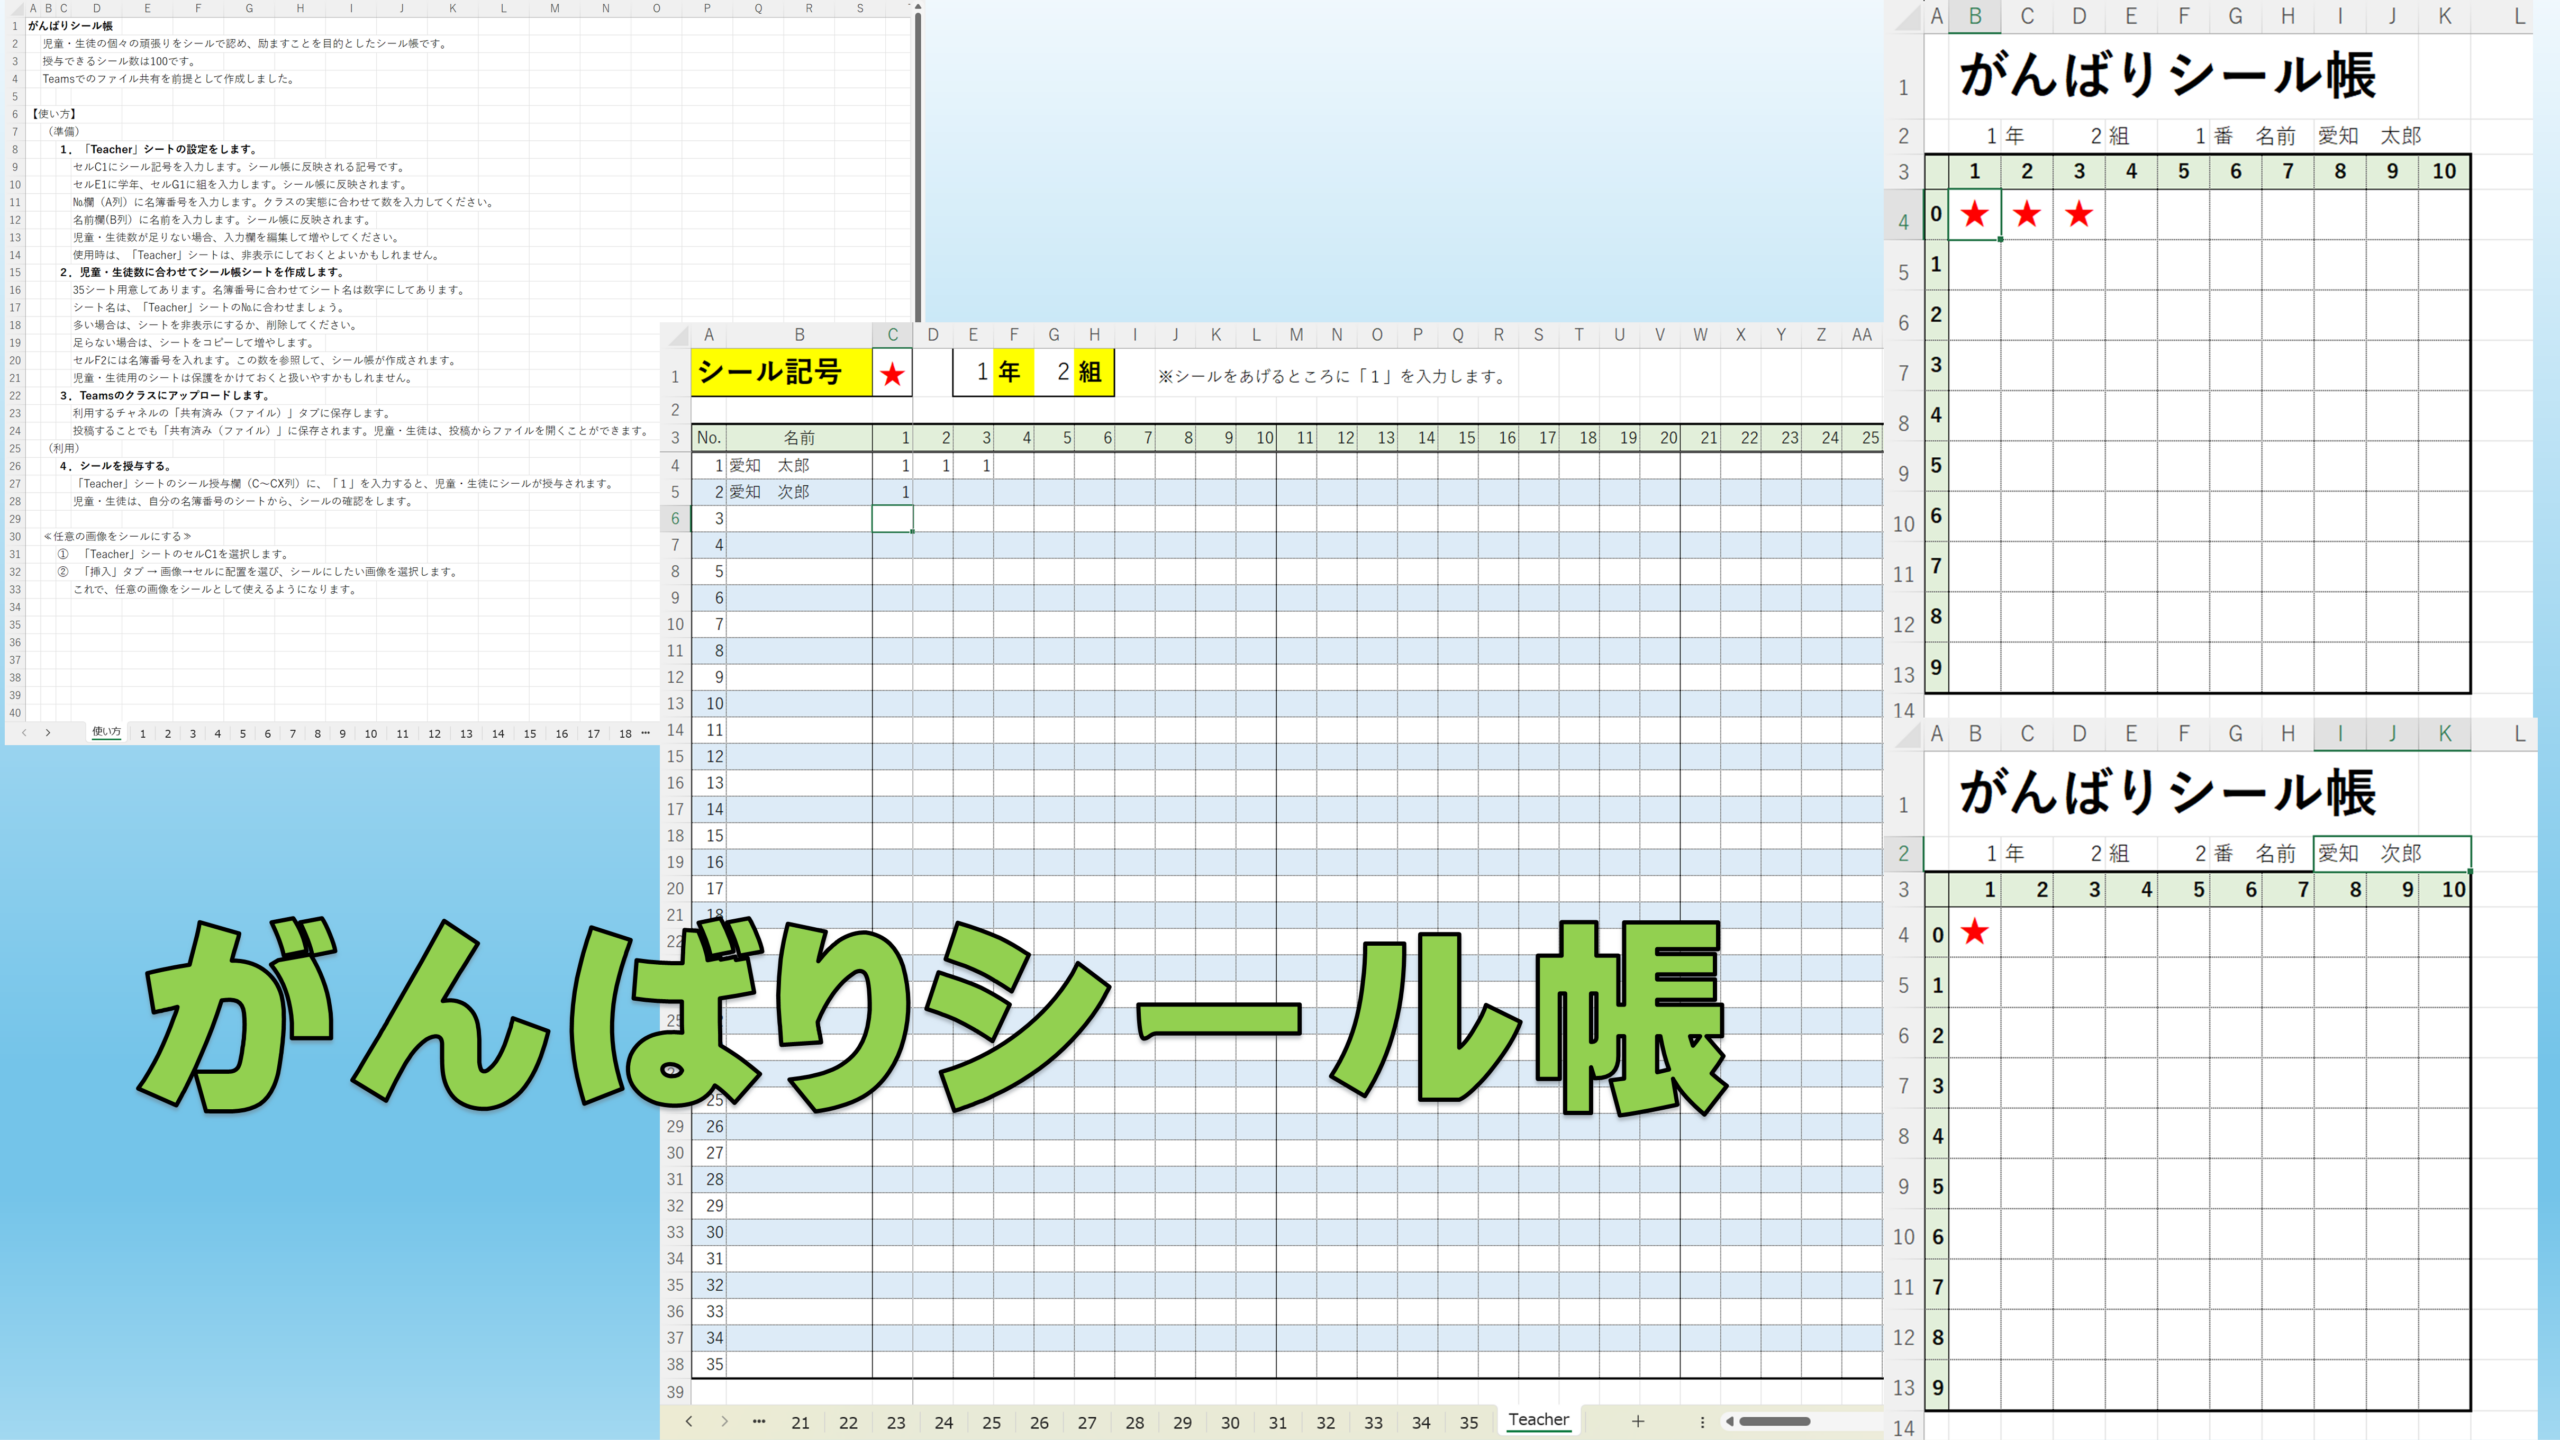Click the add new sheet plus icon
The width and height of the screenshot is (2560, 1440).
pos(1637,1421)
